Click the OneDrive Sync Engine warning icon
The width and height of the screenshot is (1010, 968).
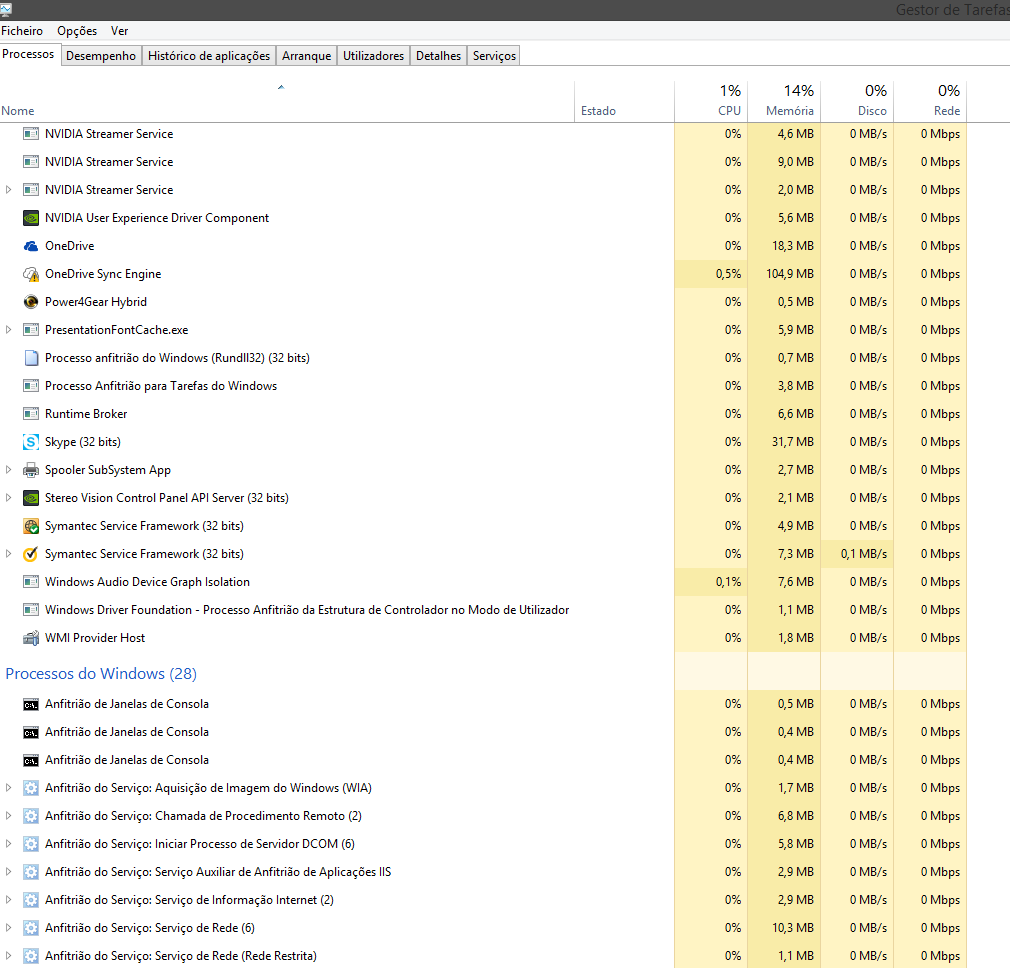click(x=31, y=274)
